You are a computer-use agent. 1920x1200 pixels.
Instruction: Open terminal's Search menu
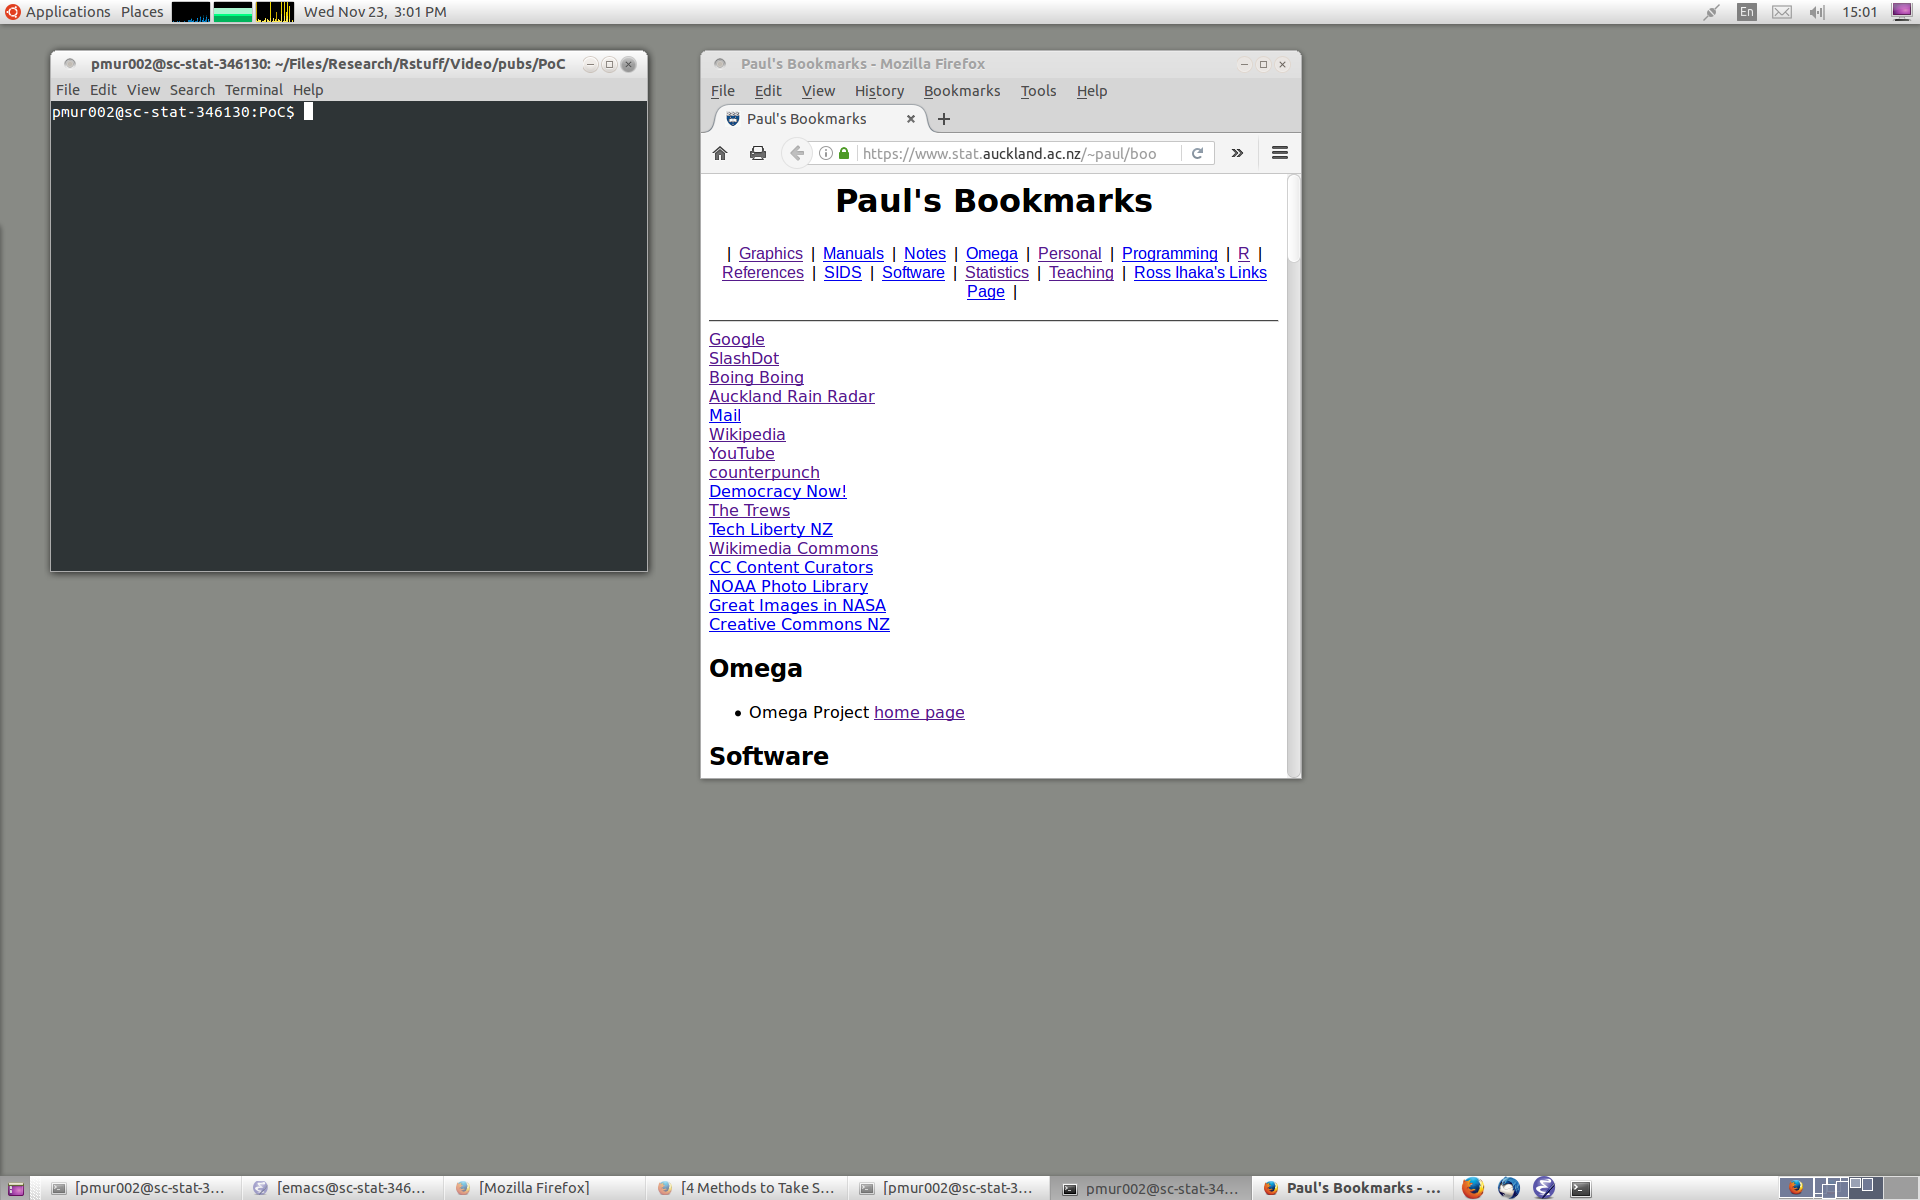[192, 90]
